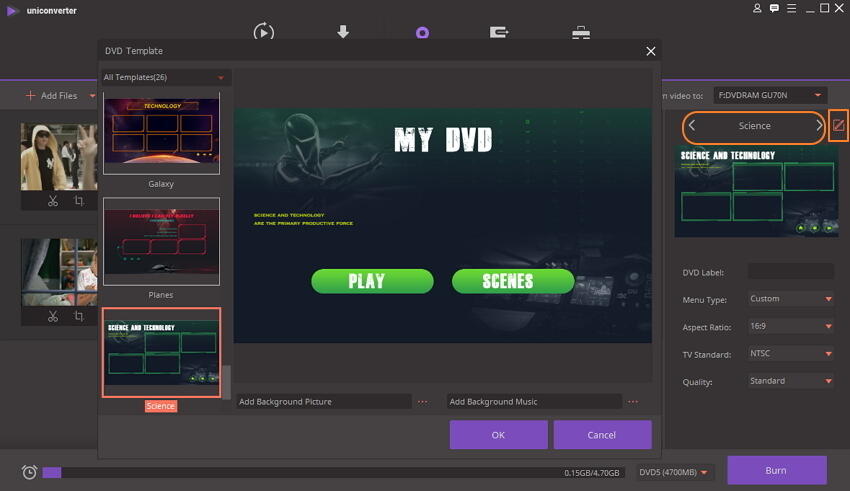Open the Quality Standard dropdown

[790, 381]
